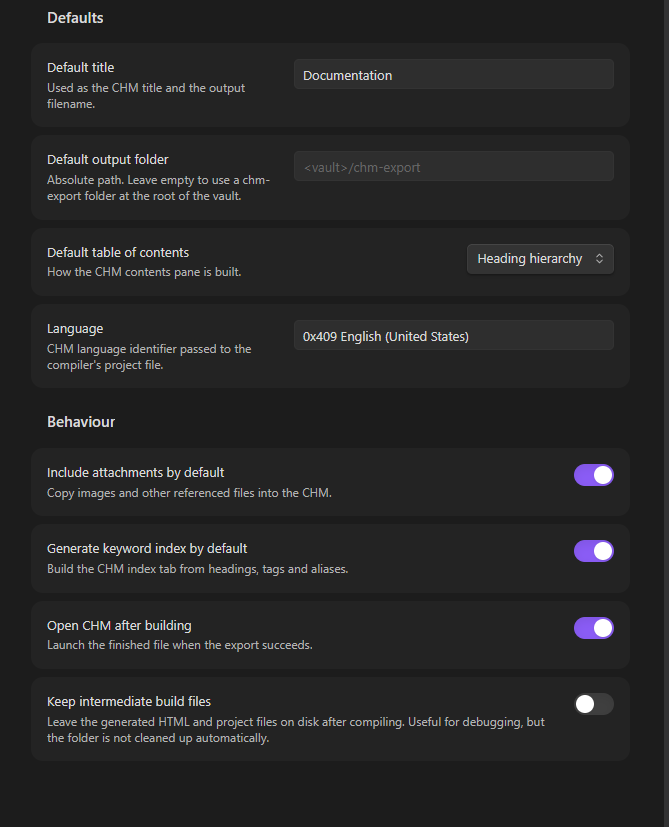The height and width of the screenshot is (827, 669).
Task: Click the 'Default title' setting label
Action: click(x=80, y=68)
